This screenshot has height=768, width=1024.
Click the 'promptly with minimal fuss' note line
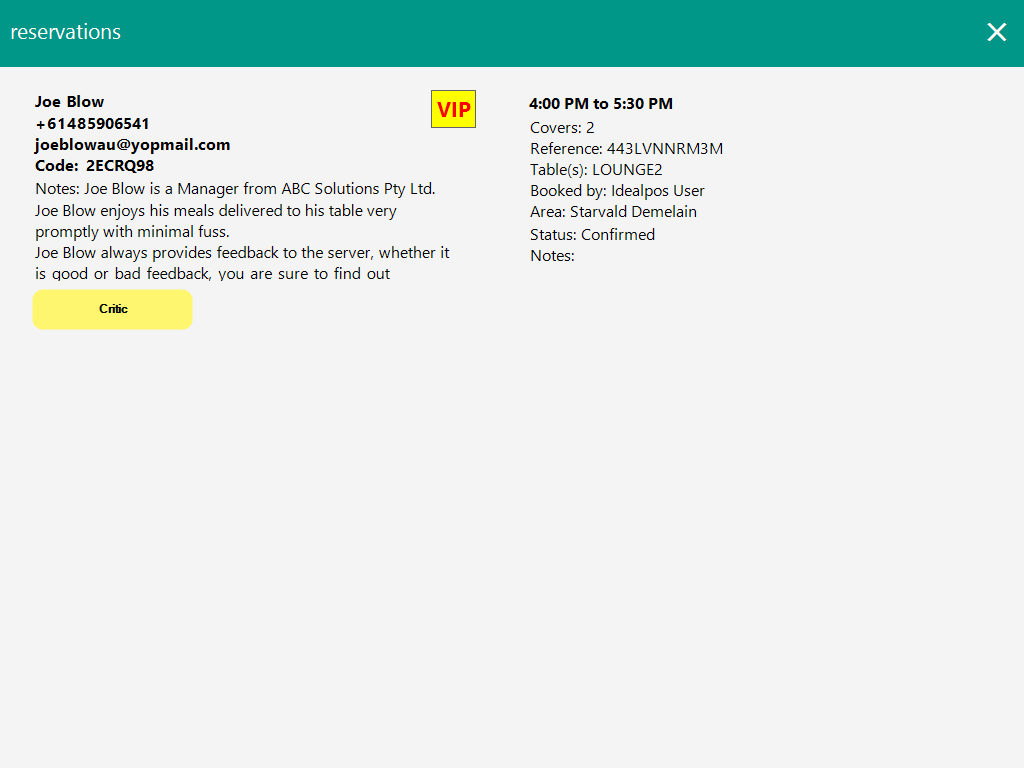coord(132,232)
